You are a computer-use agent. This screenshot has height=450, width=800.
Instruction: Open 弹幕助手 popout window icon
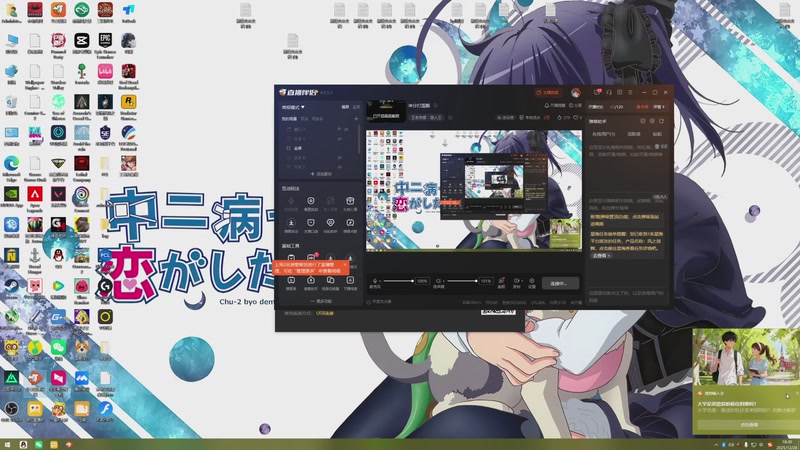tap(643, 121)
